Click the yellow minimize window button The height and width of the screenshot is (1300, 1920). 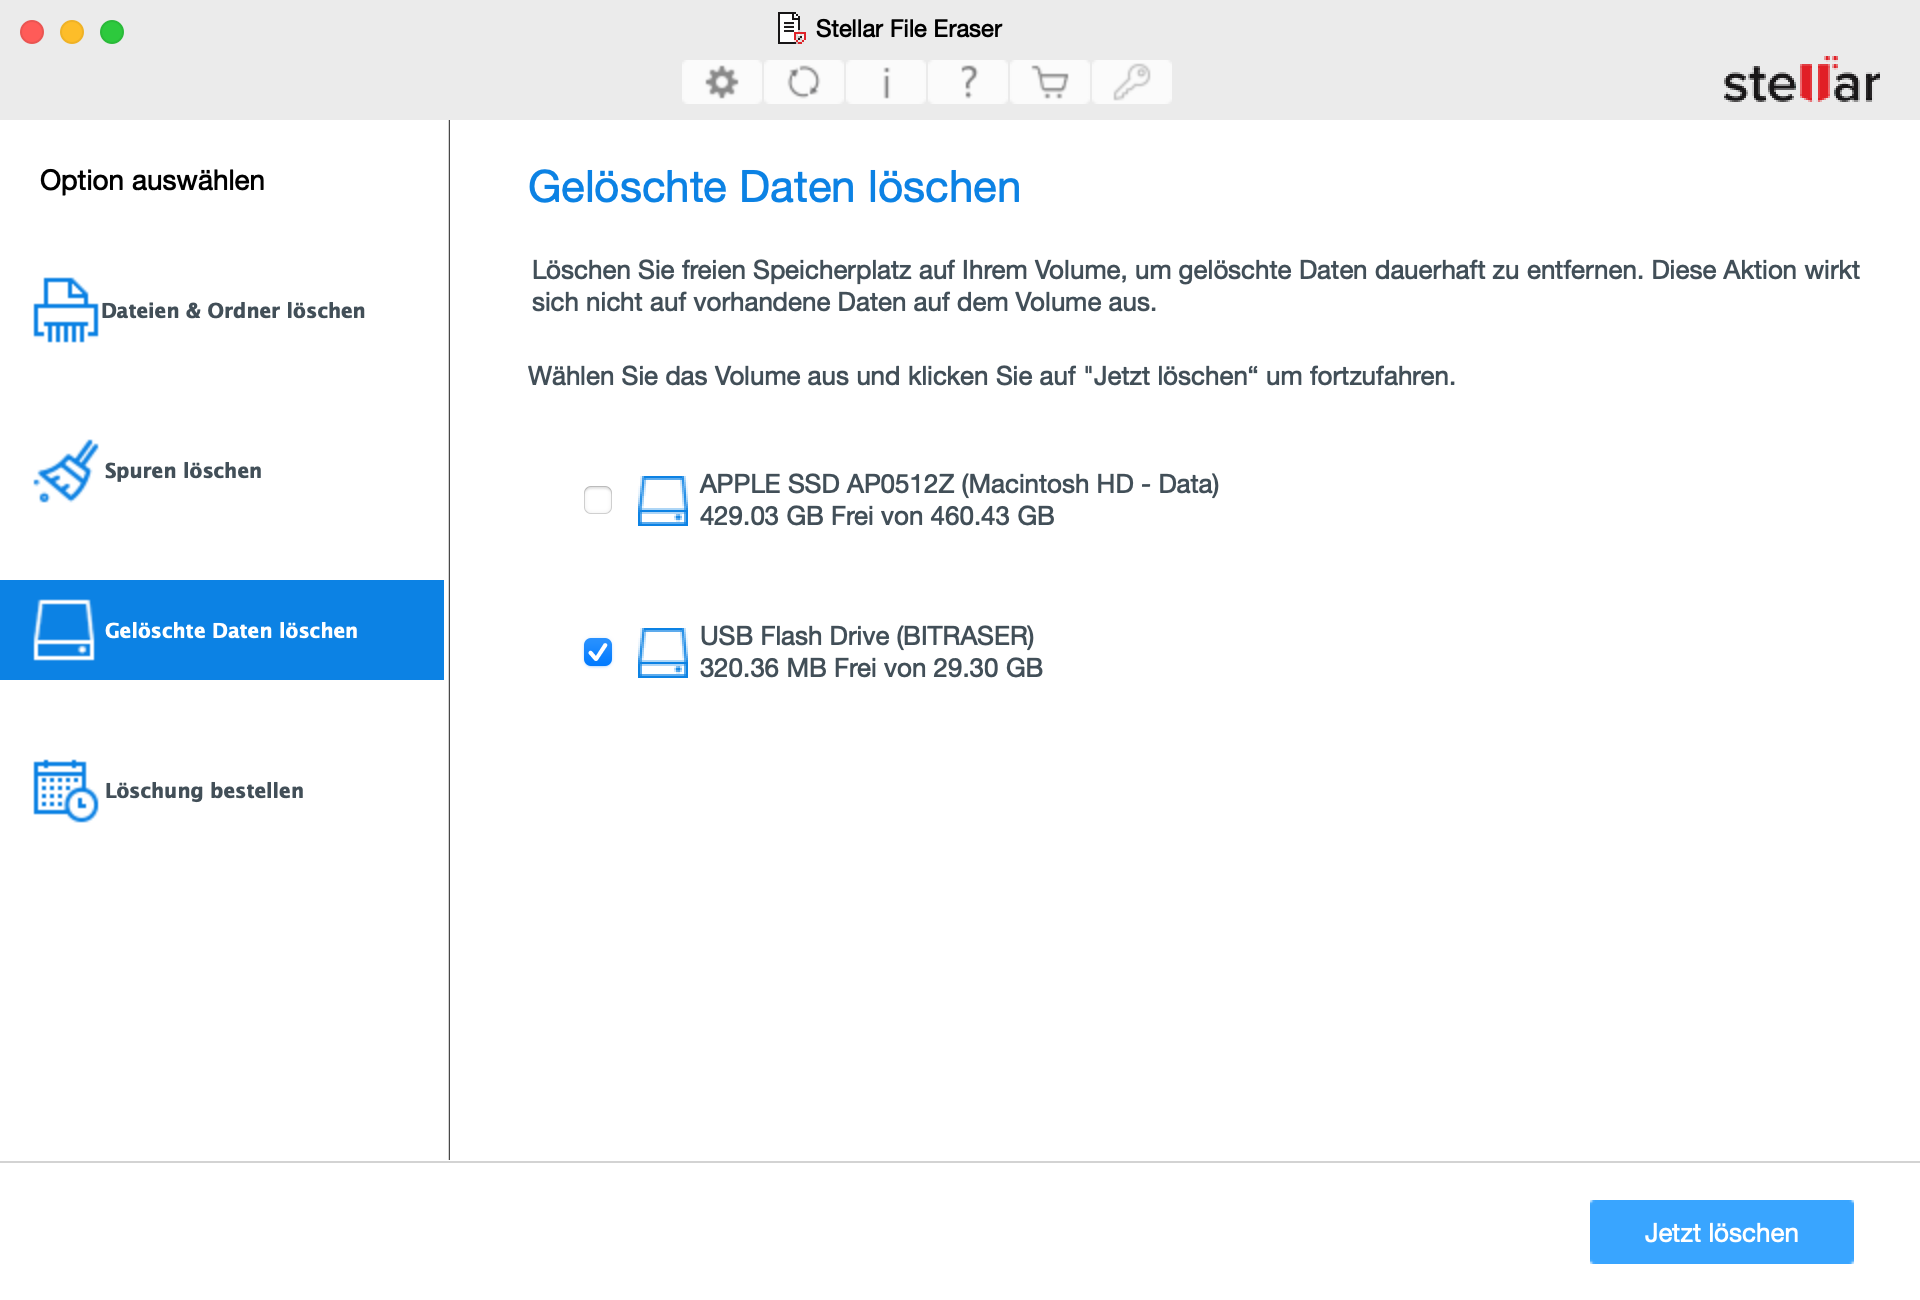click(72, 32)
